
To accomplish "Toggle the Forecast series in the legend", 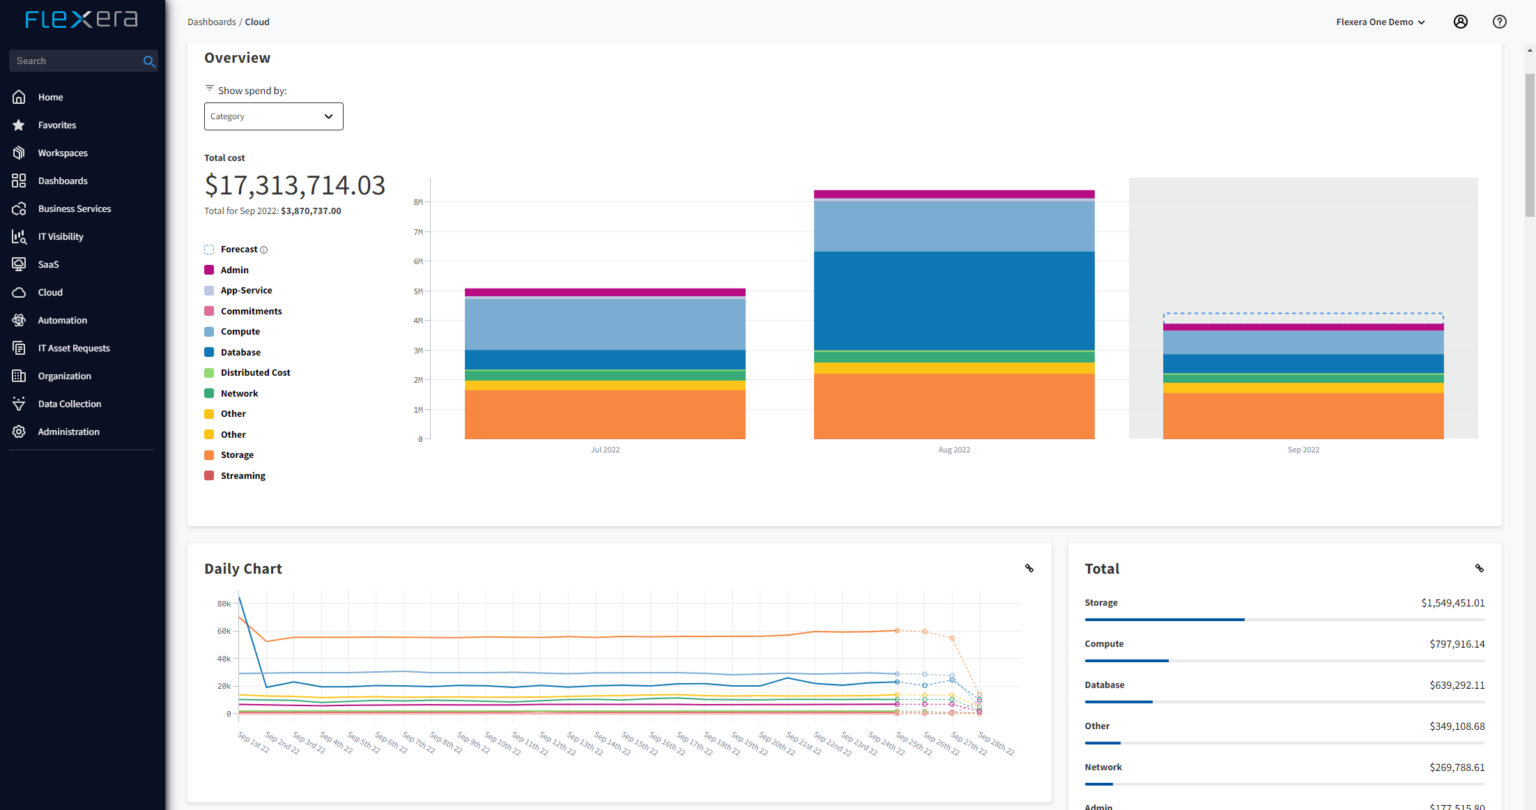I will tap(238, 250).
